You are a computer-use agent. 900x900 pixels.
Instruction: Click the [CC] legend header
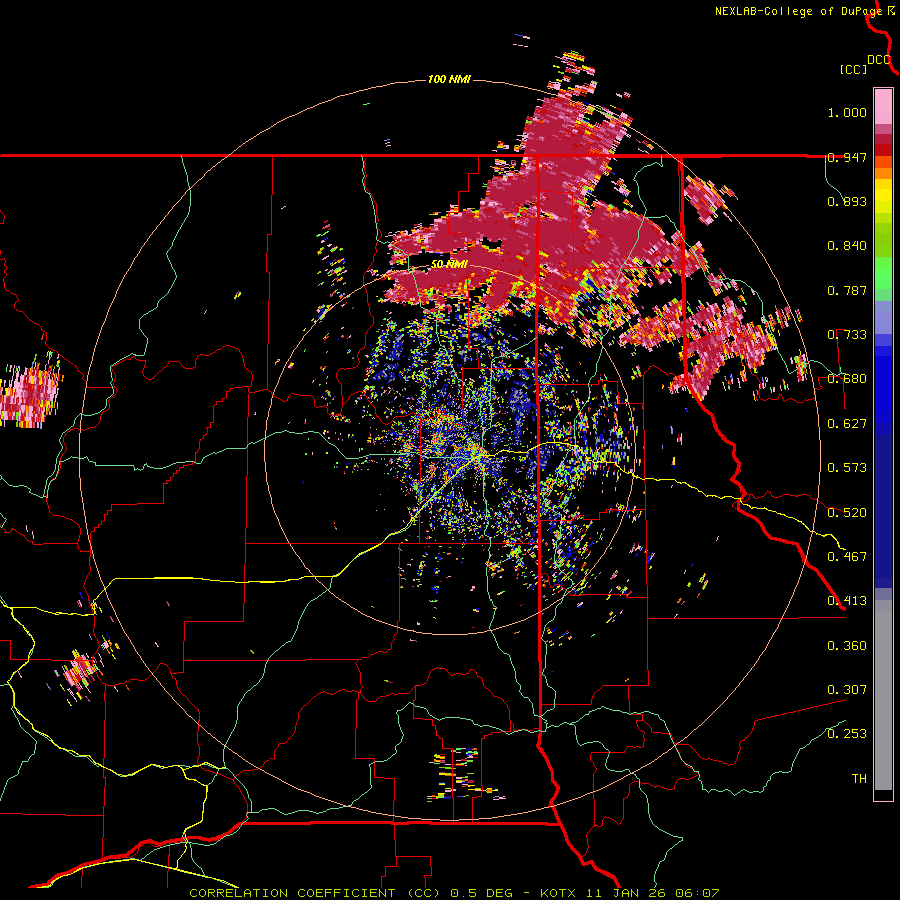pos(854,69)
